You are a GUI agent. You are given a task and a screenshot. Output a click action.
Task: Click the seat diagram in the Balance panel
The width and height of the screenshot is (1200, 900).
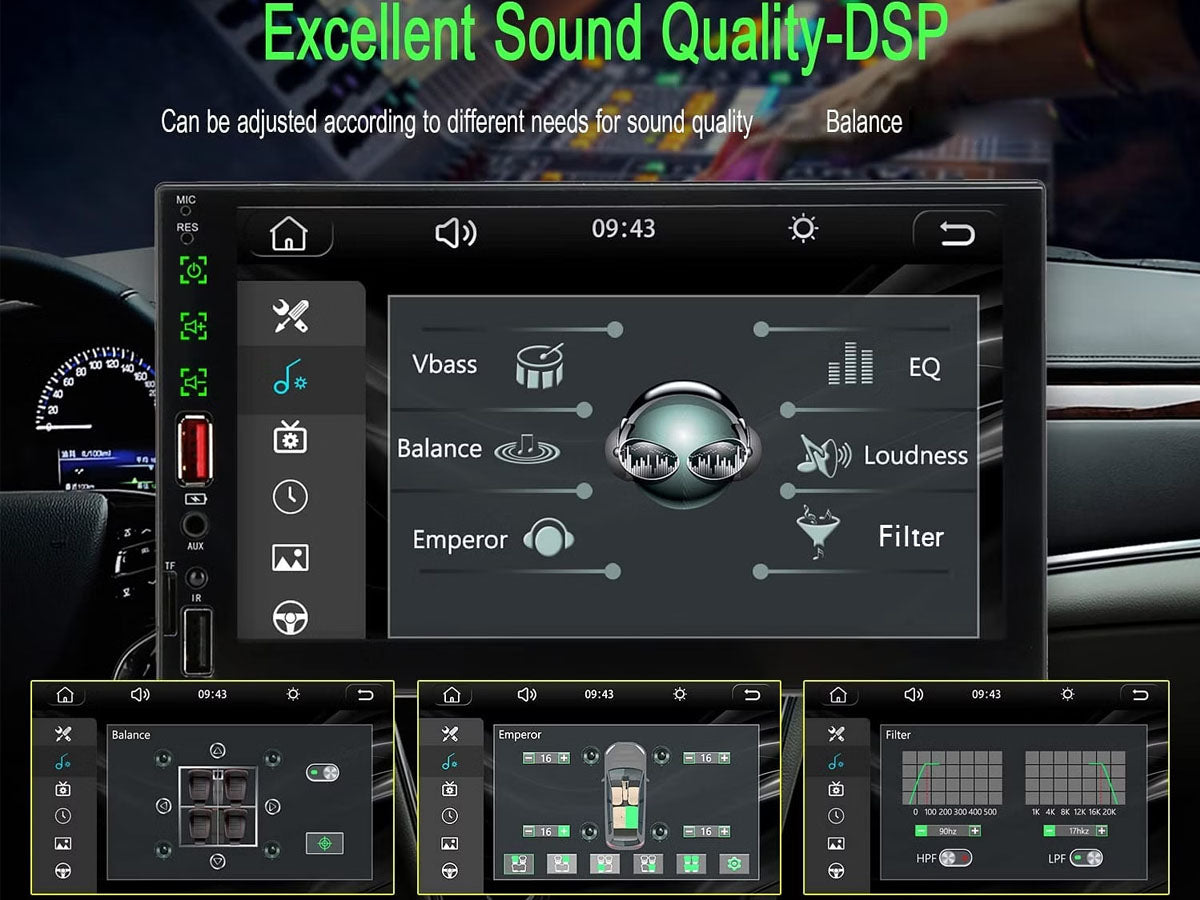(x=218, y=806)
